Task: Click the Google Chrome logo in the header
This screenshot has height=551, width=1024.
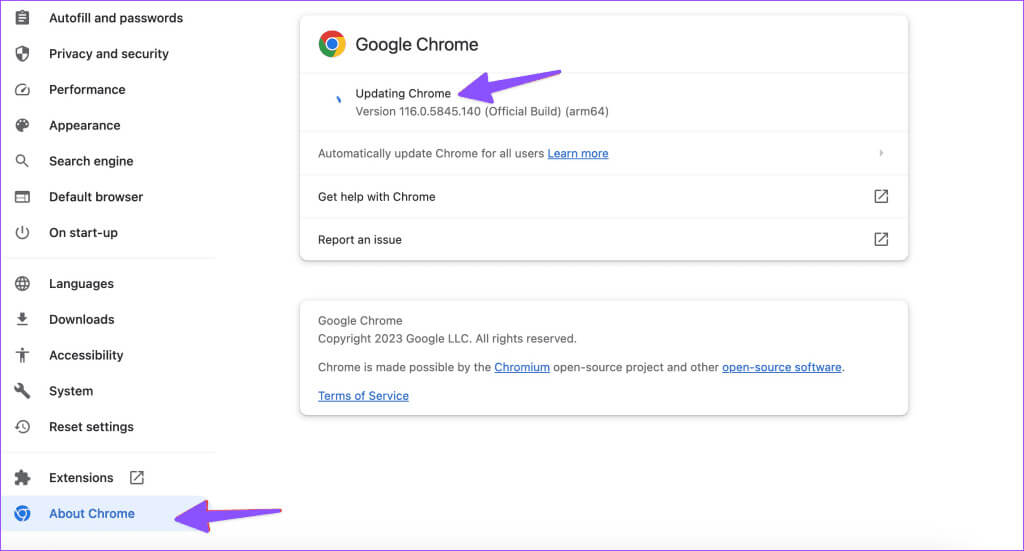Action: pos(332,44)
